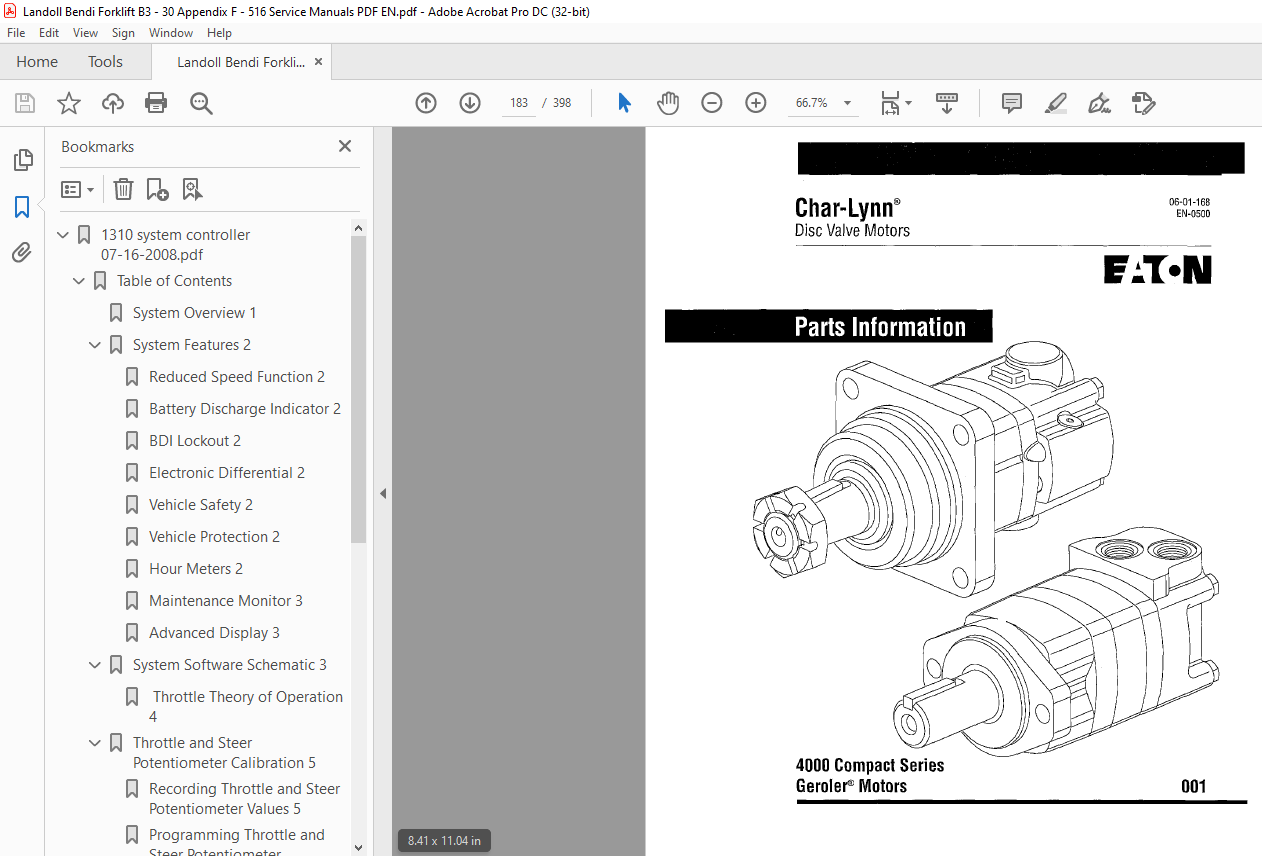Click bookmarks scrollbar down arrow
1262x856 pixels.
pos(359,847)
